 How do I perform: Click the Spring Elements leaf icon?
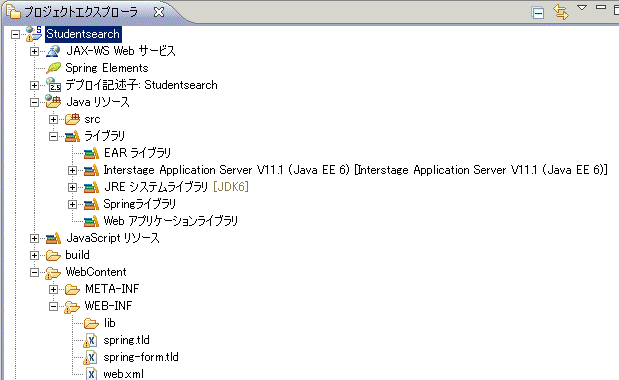(53, 68)
